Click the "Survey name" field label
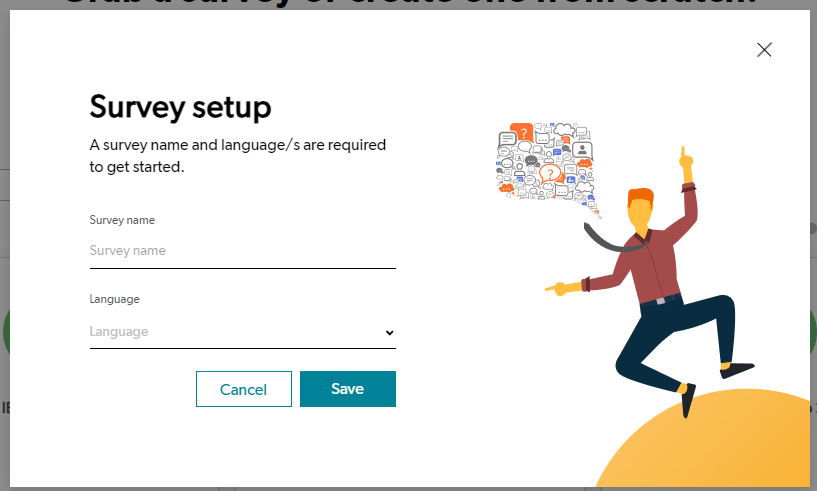This screenshot has height=491, width=817. pos(122,220)
